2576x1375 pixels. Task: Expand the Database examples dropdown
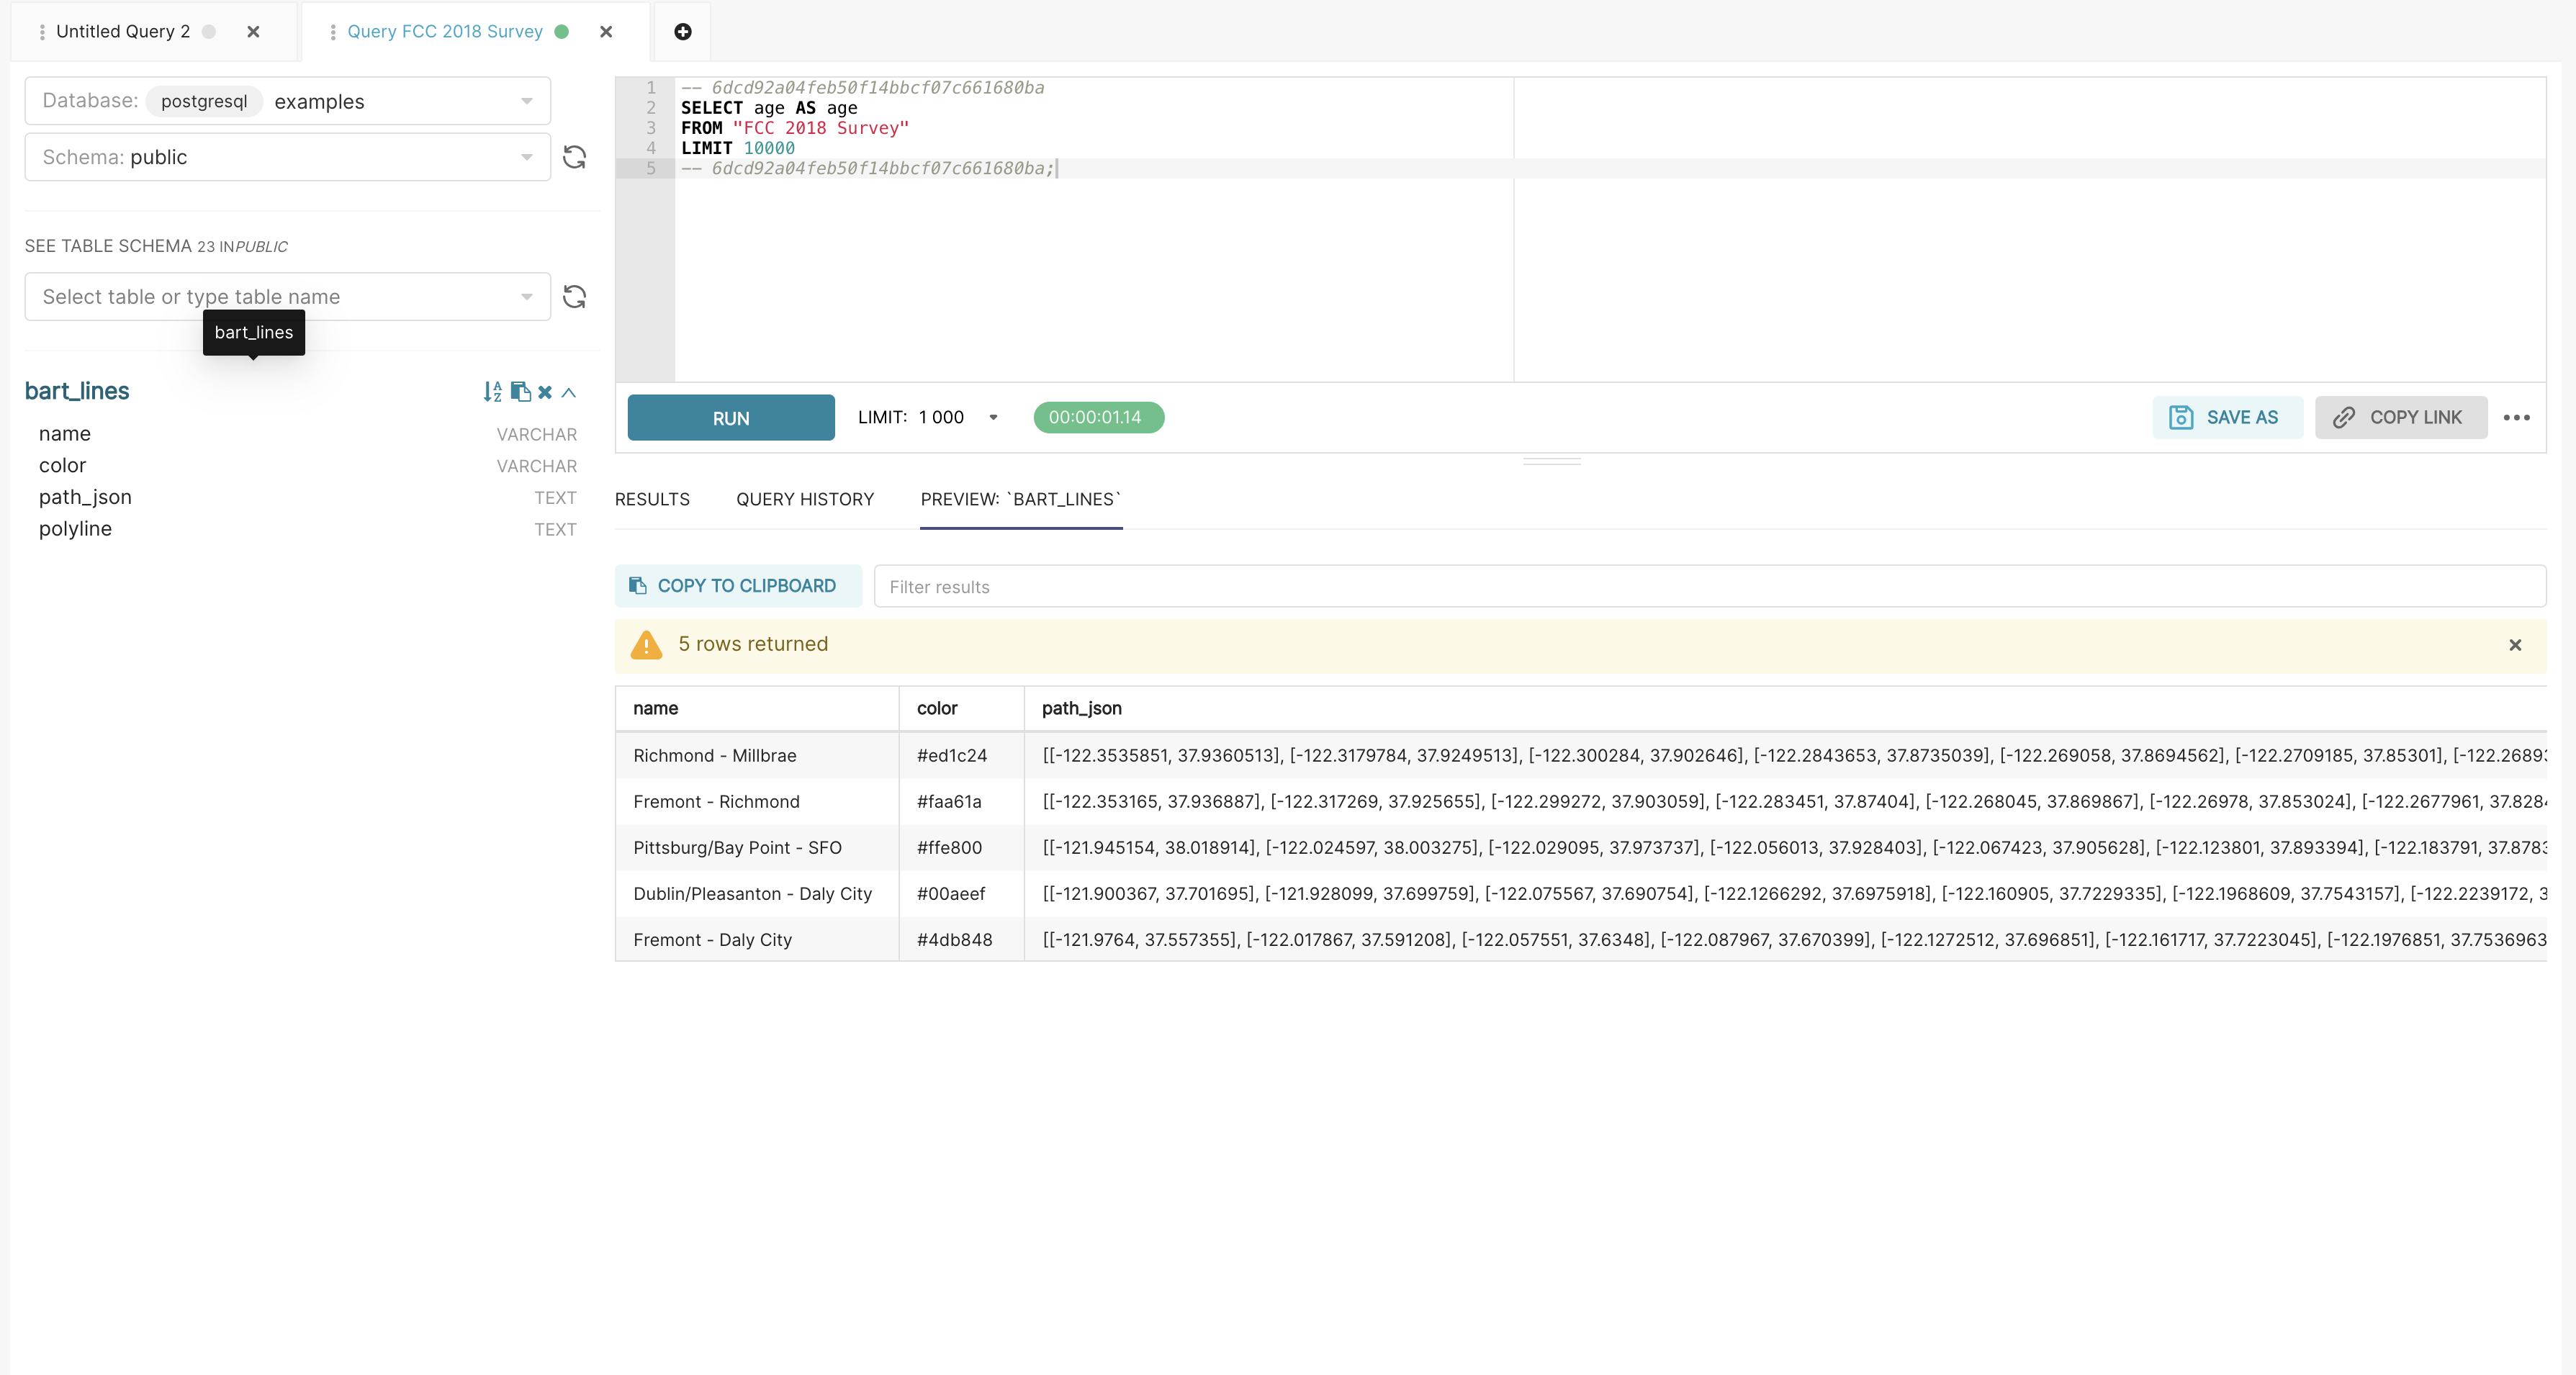pos(527,100)
